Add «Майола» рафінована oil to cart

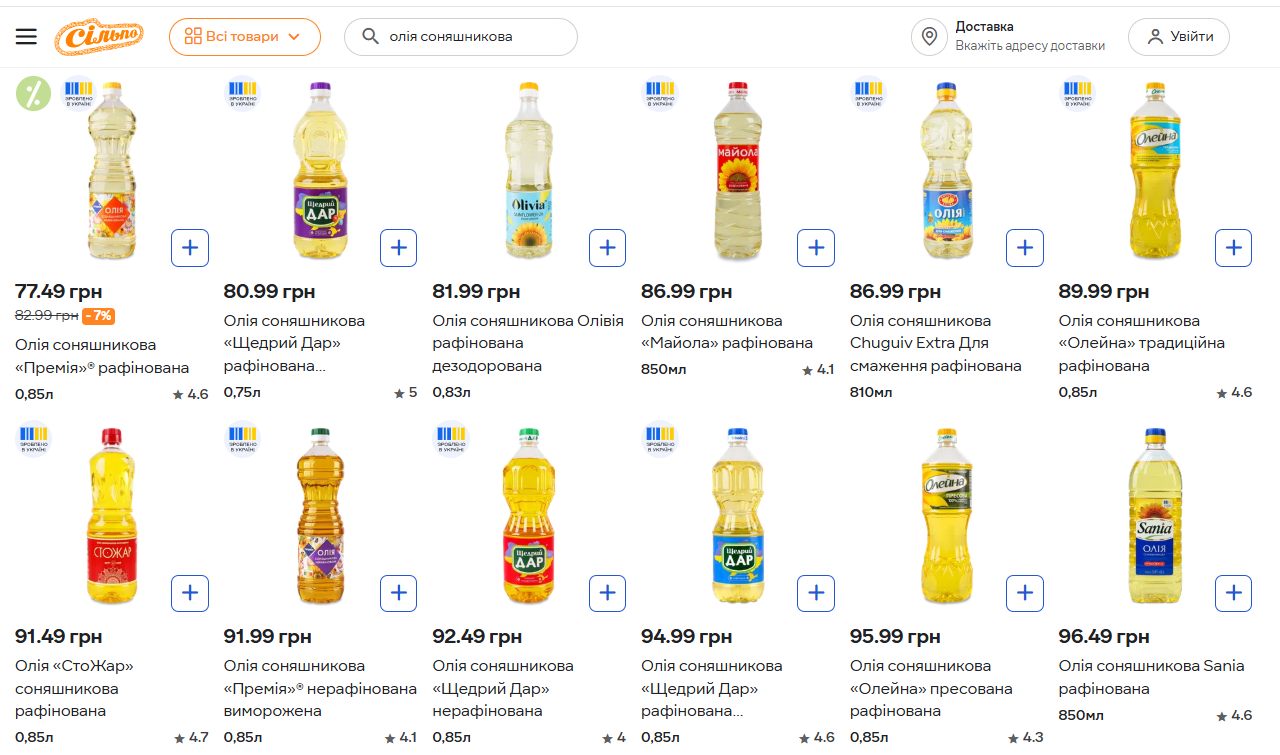[815, 248]
